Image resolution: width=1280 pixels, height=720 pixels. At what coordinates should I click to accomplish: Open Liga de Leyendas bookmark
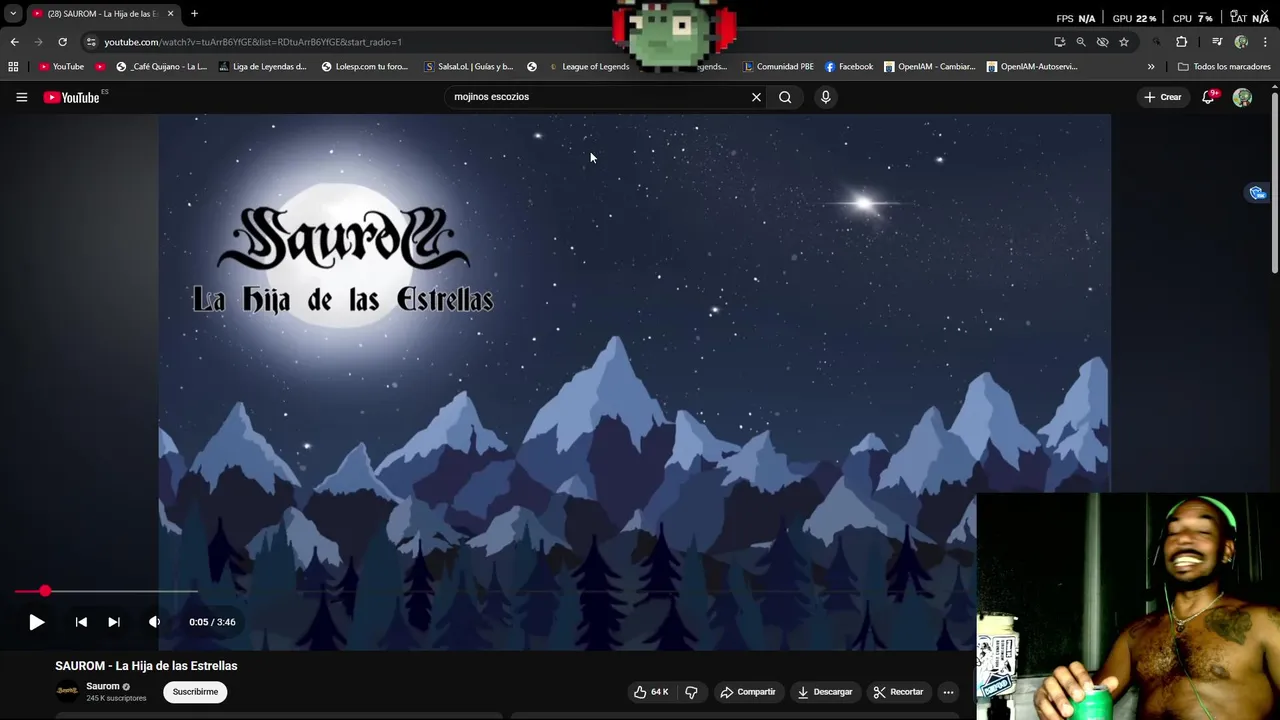point(262,67)
